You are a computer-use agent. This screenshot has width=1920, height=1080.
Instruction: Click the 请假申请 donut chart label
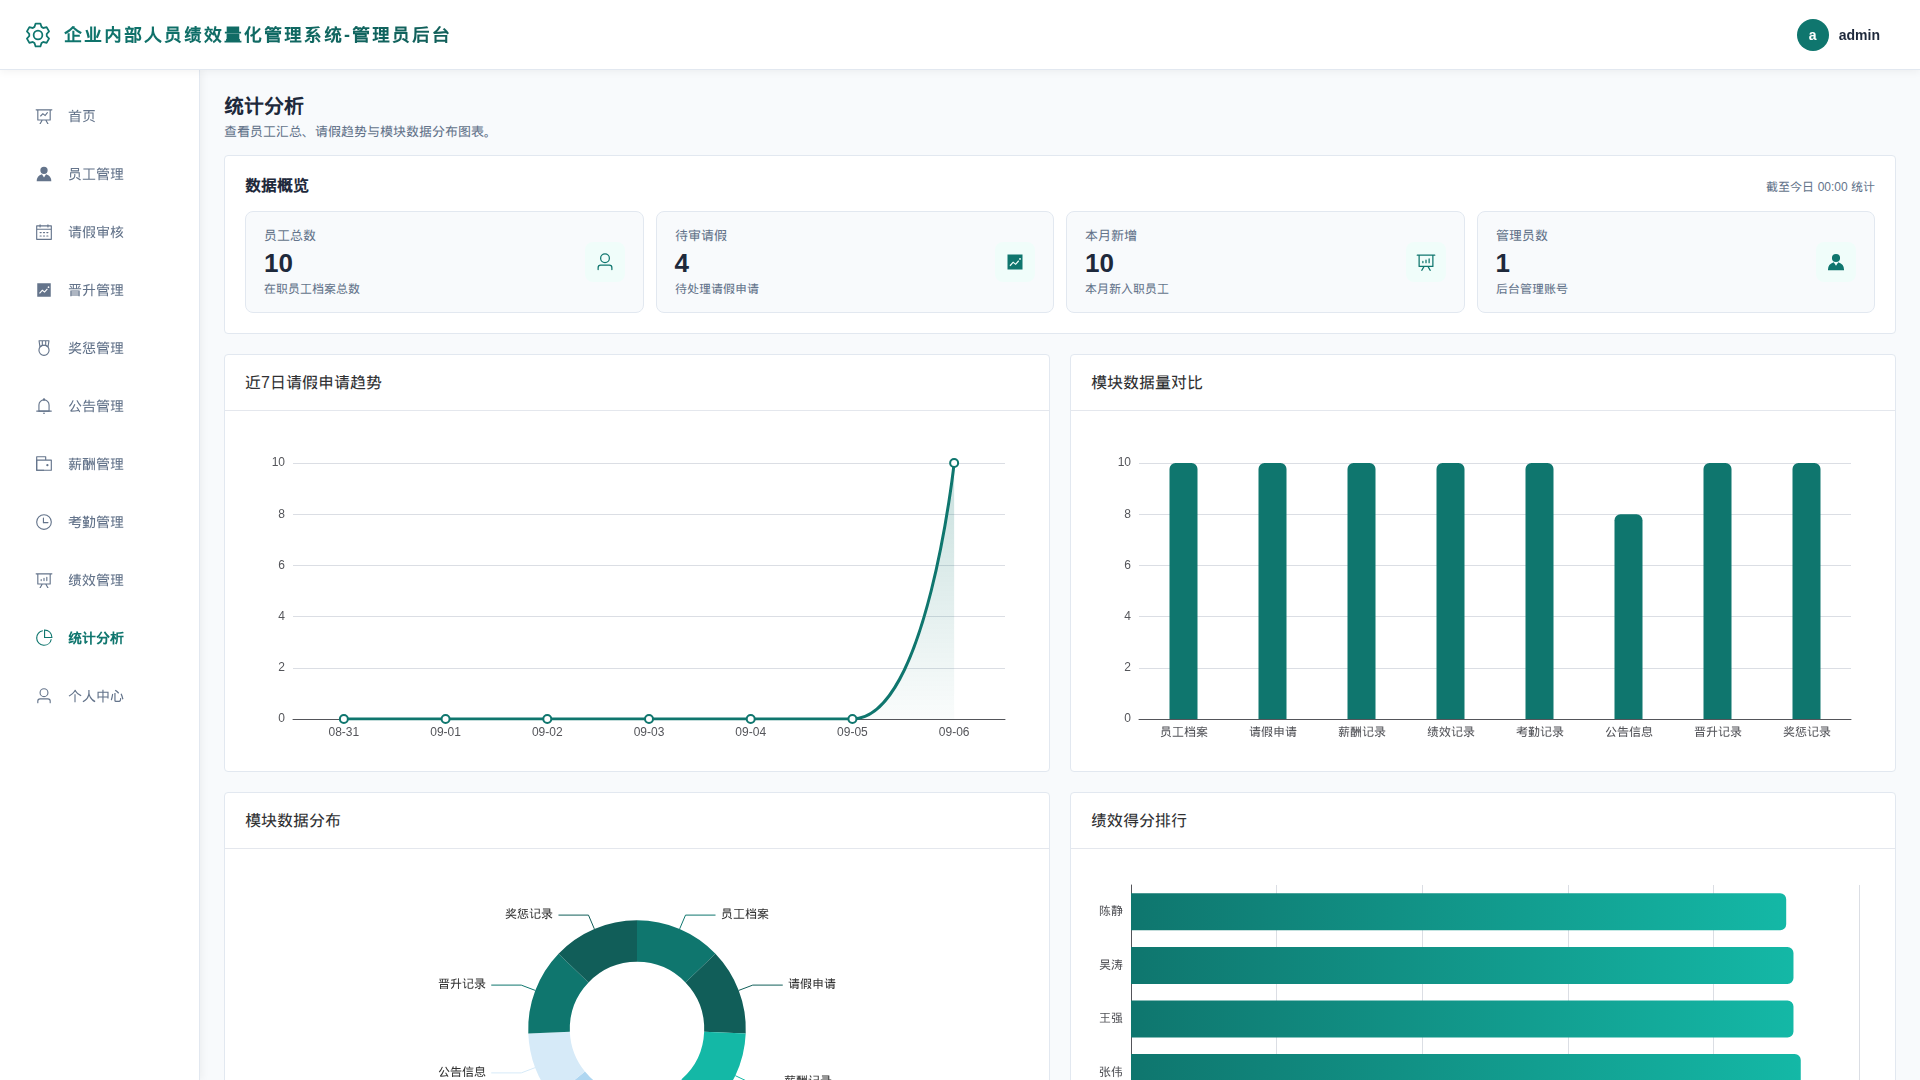[812, 984]
